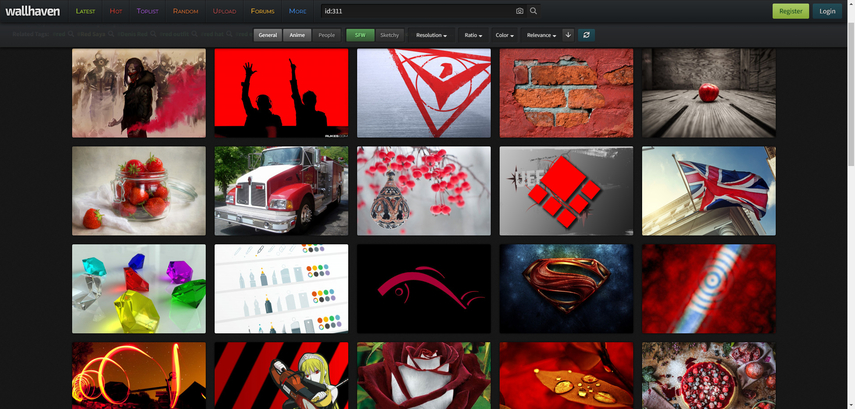
Task: Open the Resolution dropdown
Action: [x=431, y=35]
